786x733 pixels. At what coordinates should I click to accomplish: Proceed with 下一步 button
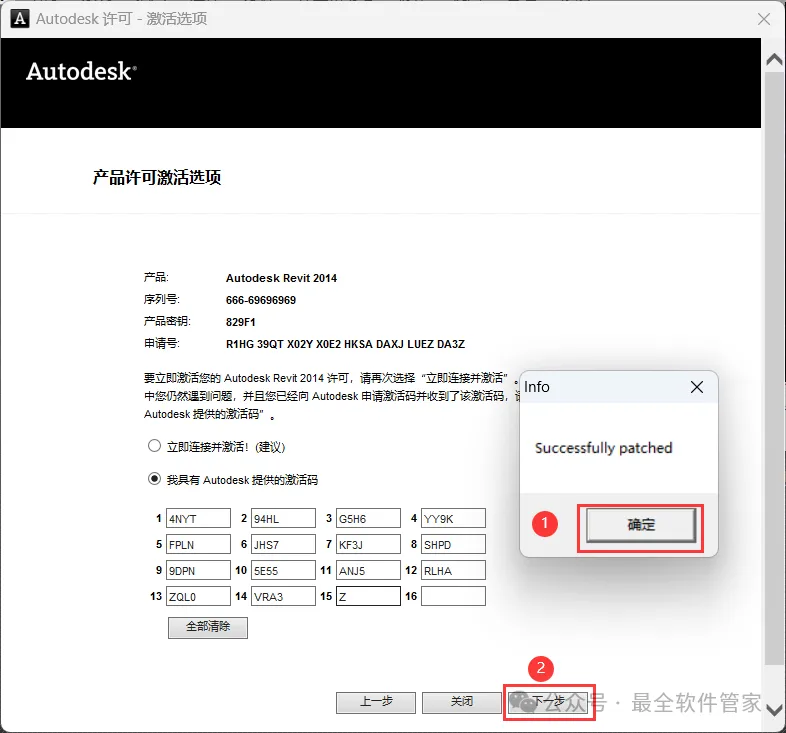click(x=548, y=702)
